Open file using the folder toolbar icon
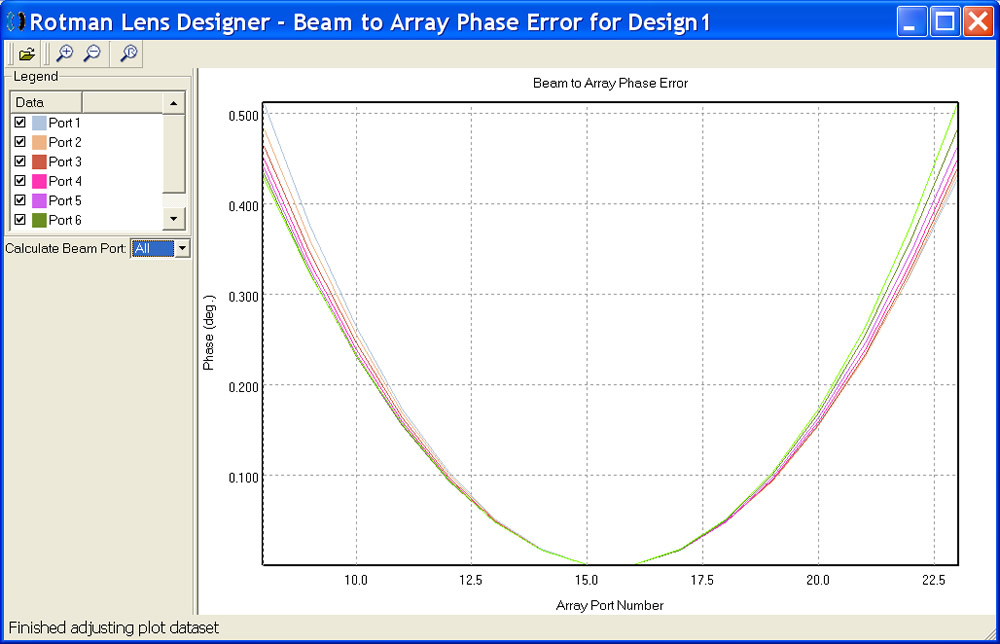The image size is (1000, 644). (26, 54)
